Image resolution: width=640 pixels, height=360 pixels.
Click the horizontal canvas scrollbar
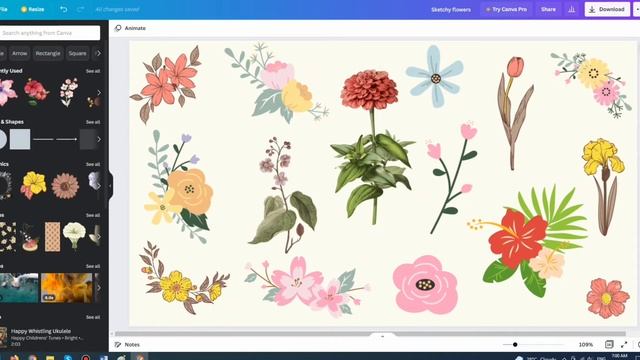click(371, 333)
